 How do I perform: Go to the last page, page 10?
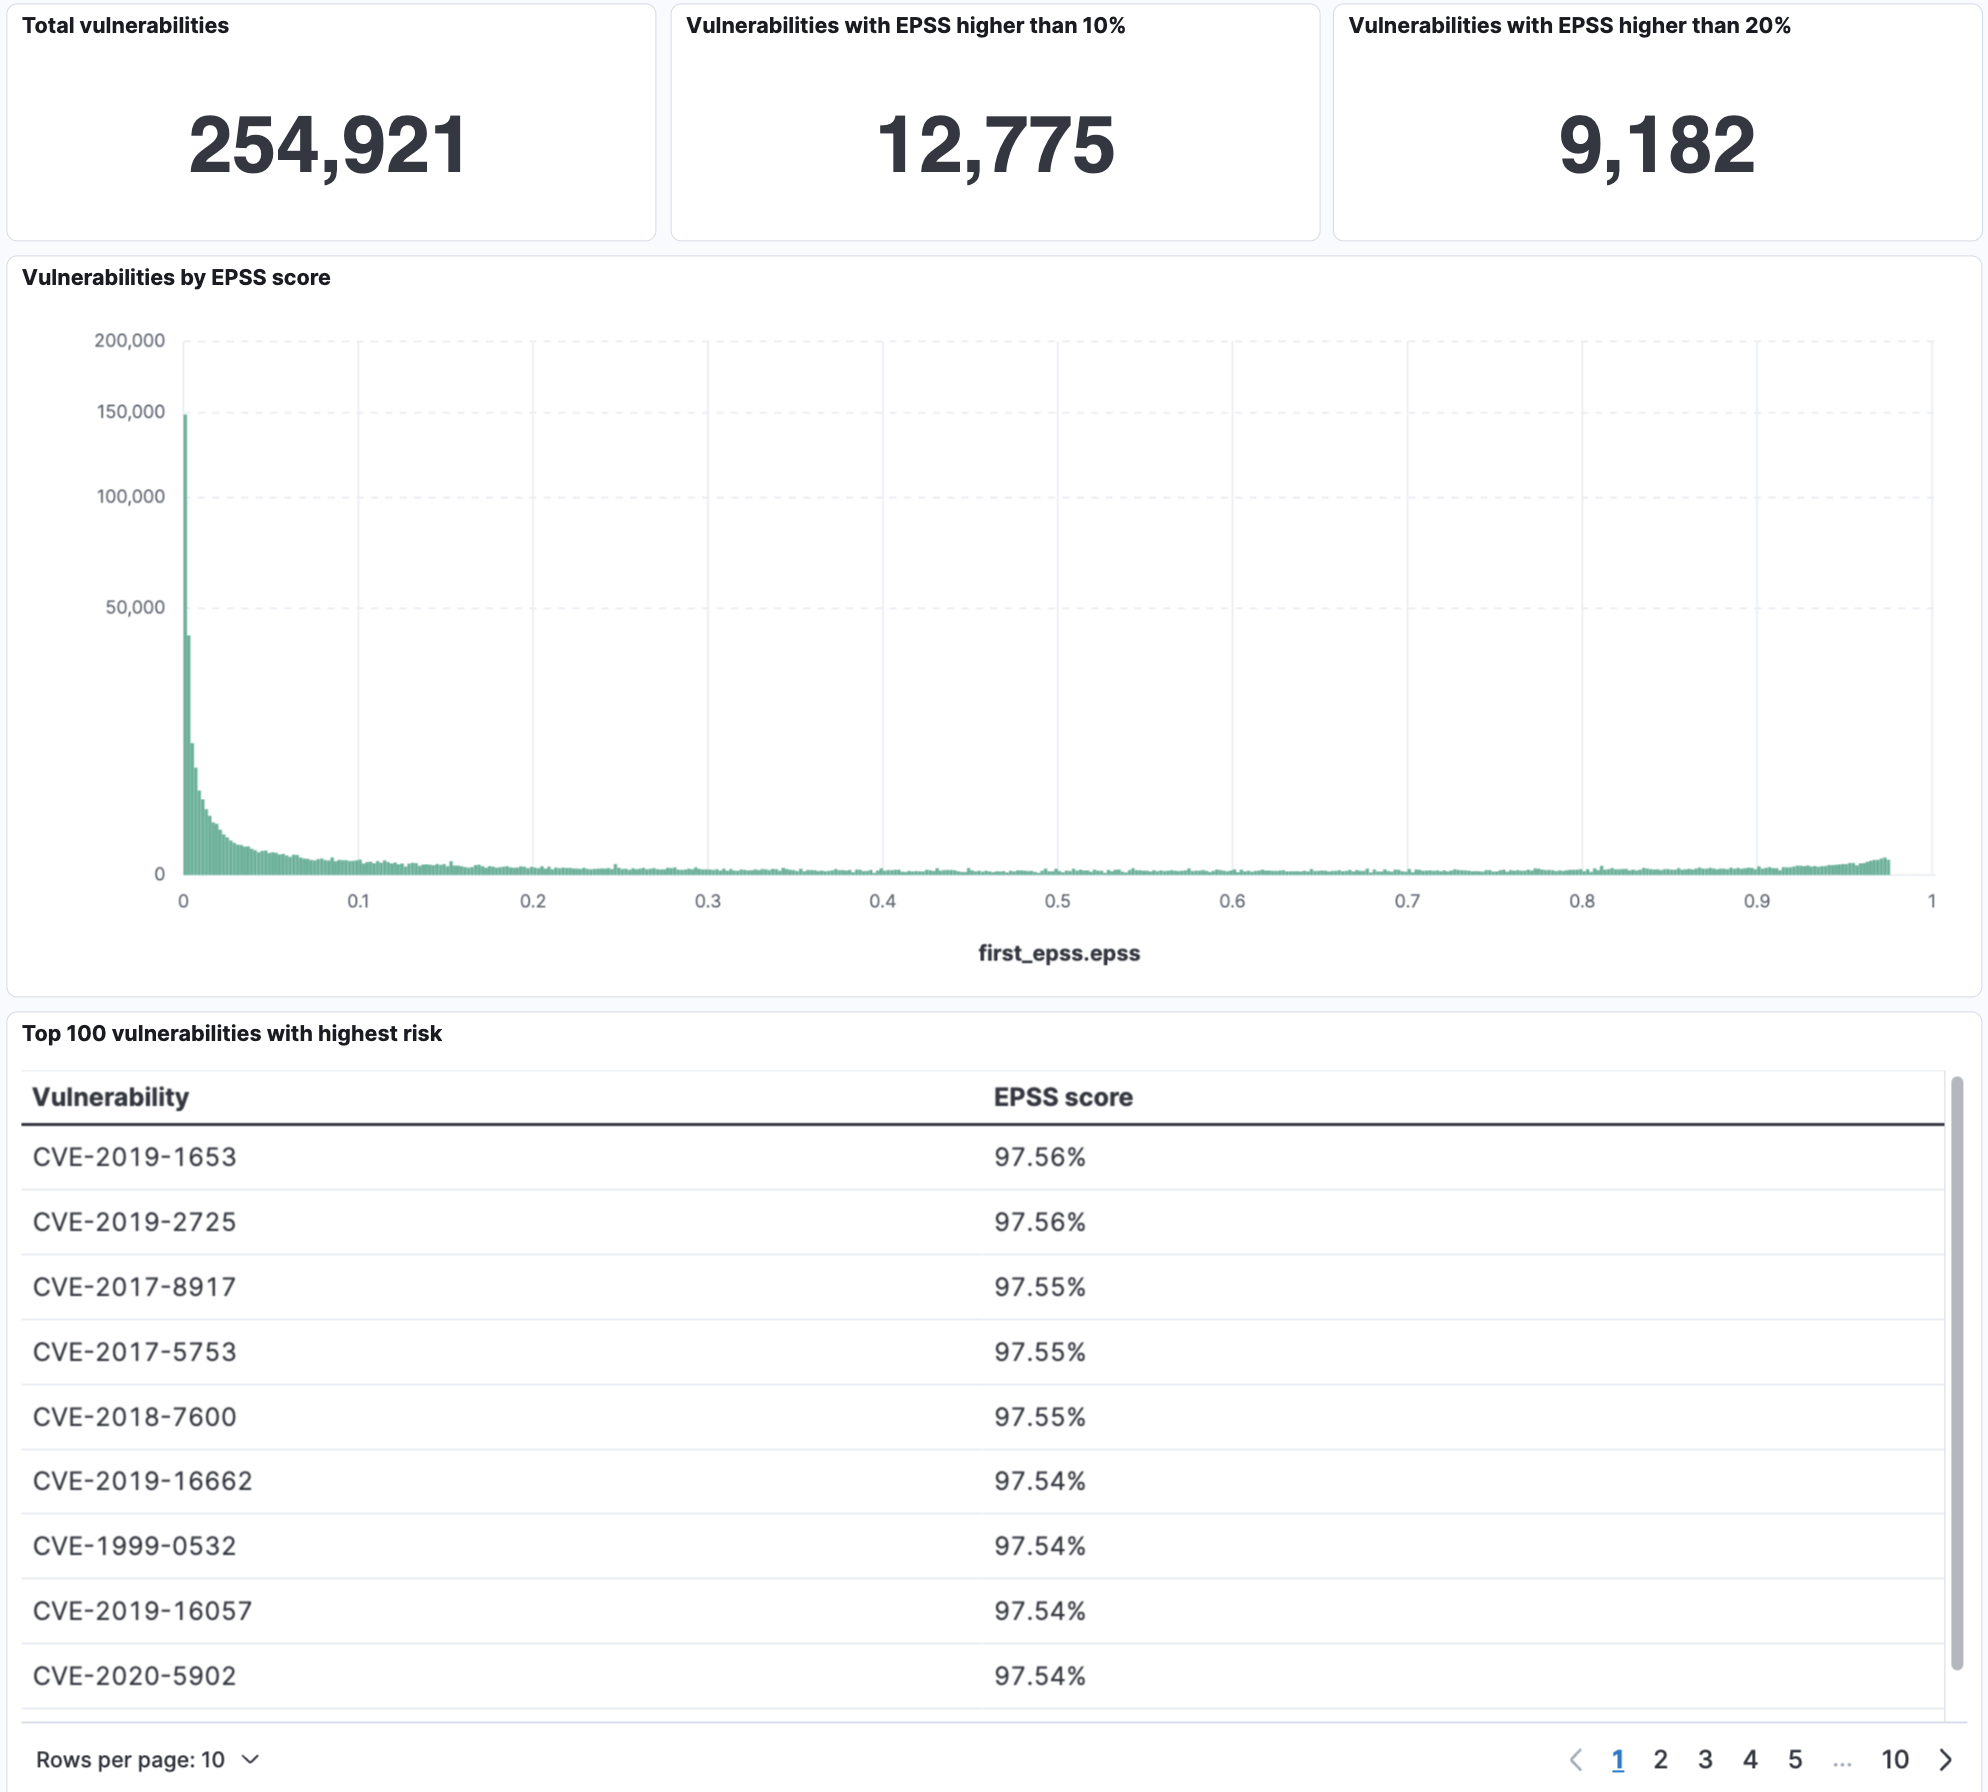pos(1895,1760)
